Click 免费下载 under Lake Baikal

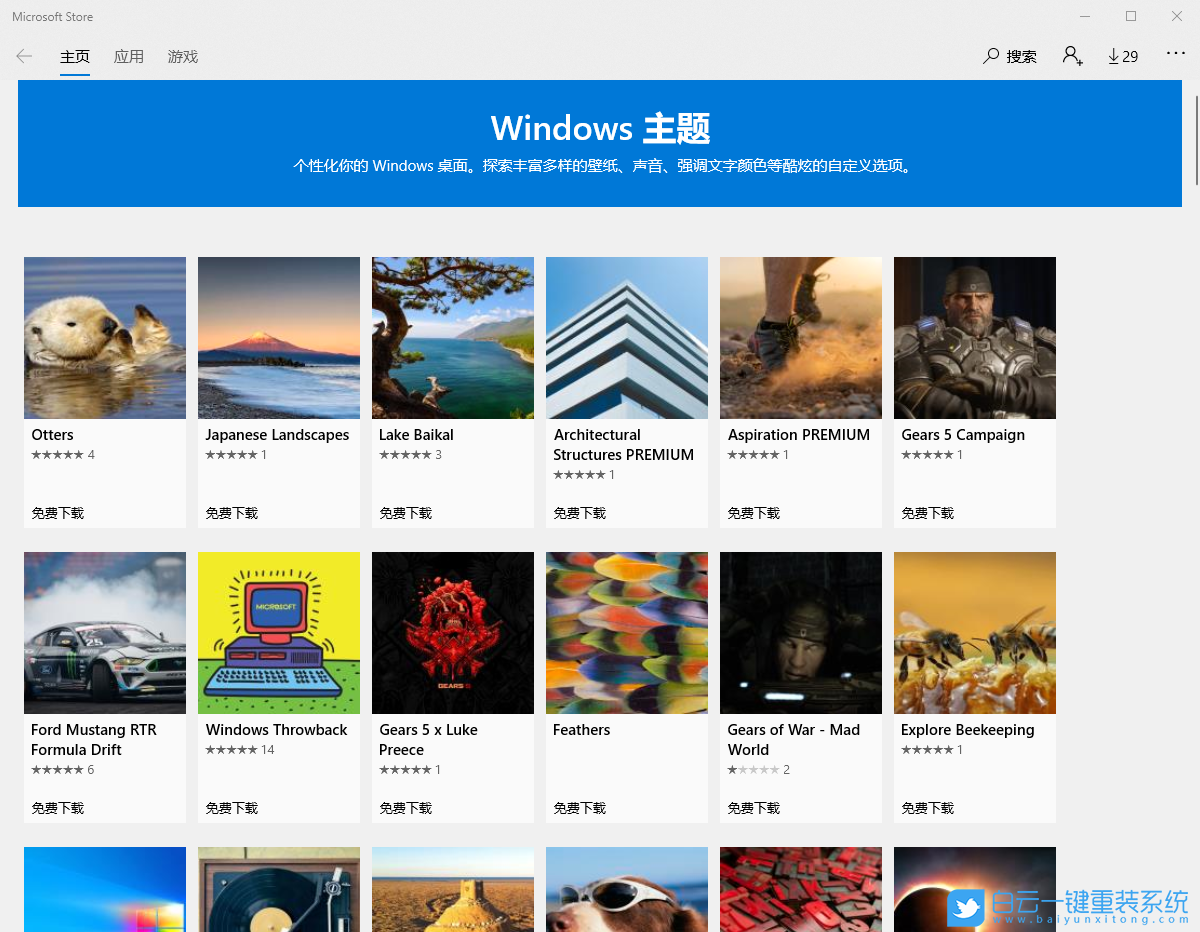[405, 512]
